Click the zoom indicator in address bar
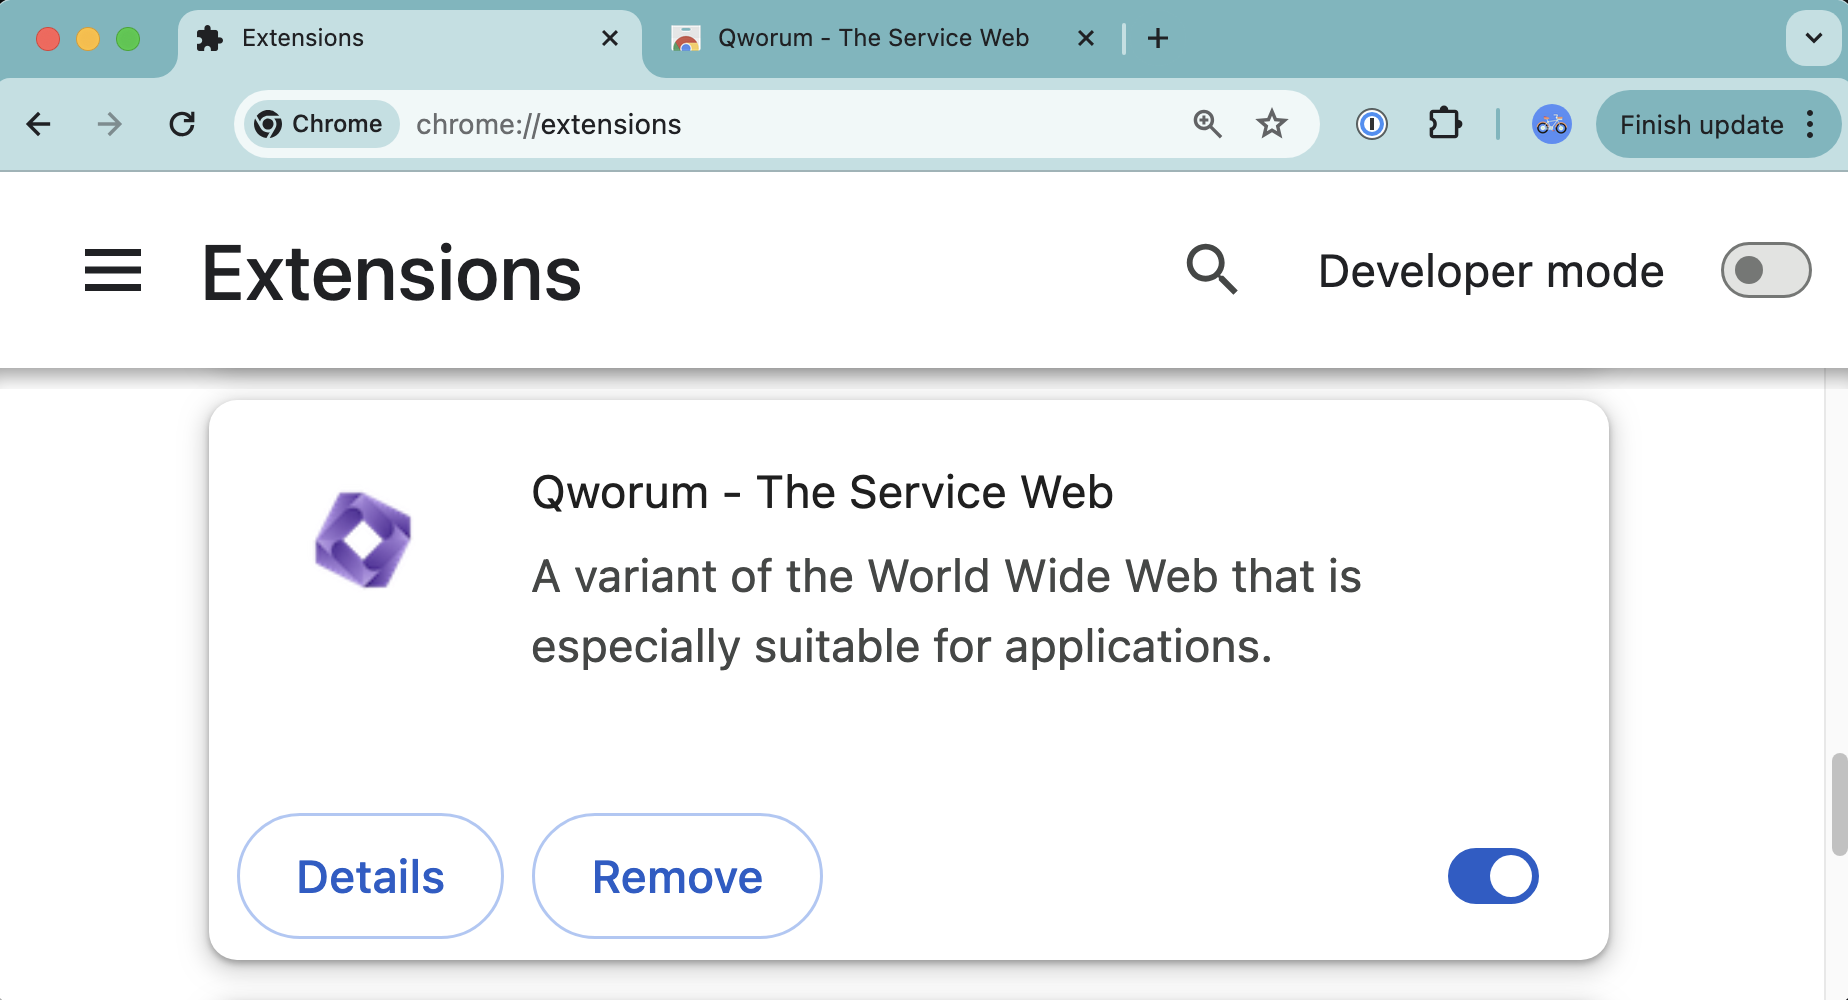The height and width of the screenshot is (1000, 1848). (x=1208, y=124)
